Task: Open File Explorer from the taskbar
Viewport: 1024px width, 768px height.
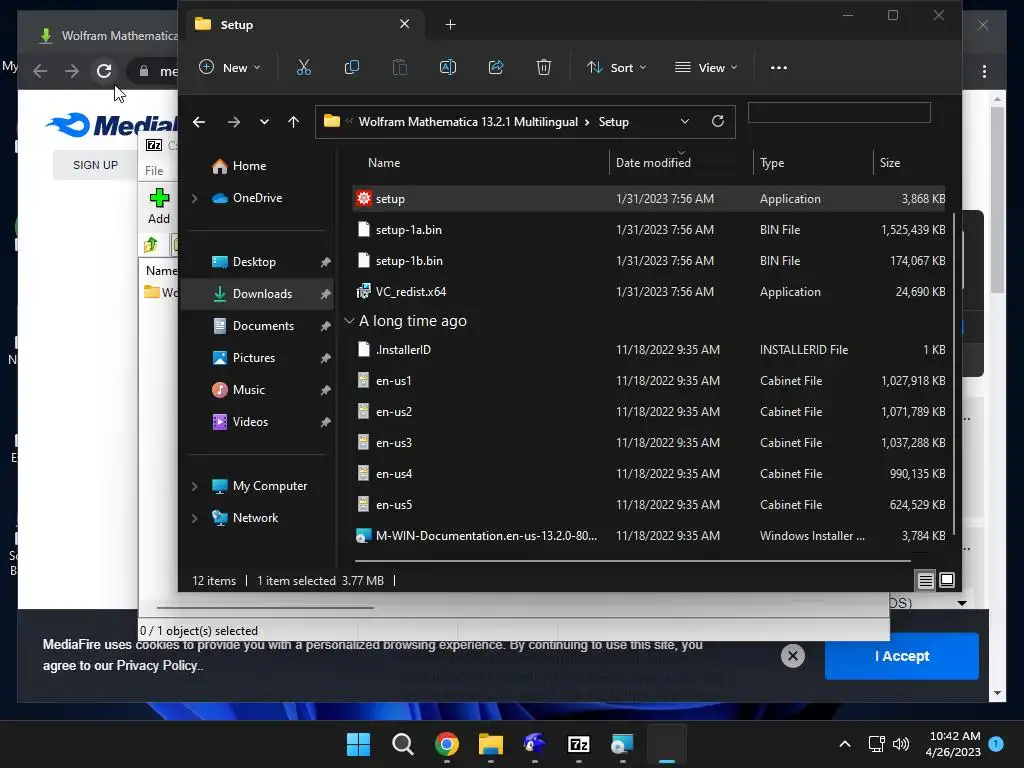Action: coord(490,744)
